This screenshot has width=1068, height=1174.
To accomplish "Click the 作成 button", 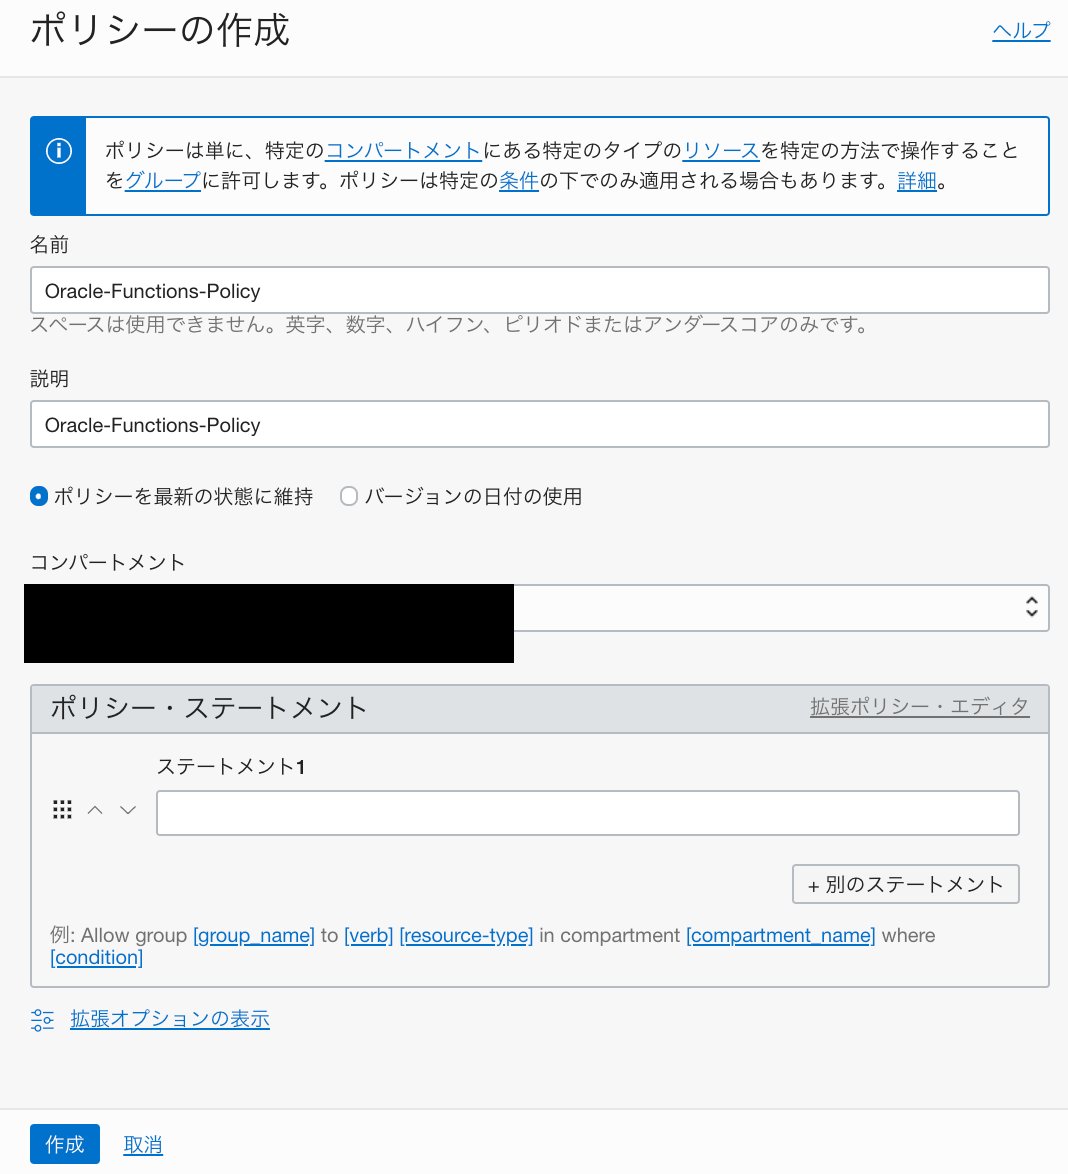I will [x=64, y=1144].
